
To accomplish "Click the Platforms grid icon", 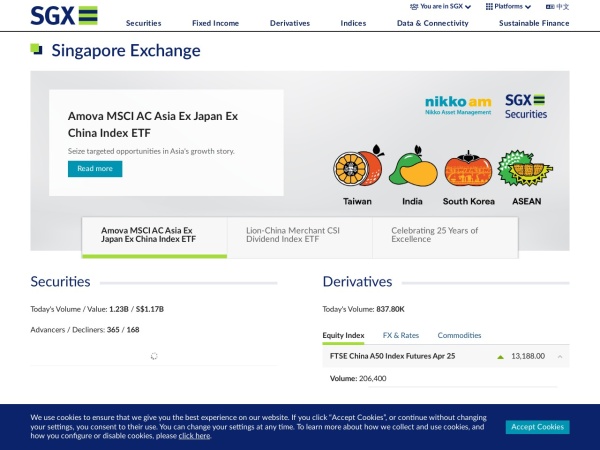I will tap(489, 7).
